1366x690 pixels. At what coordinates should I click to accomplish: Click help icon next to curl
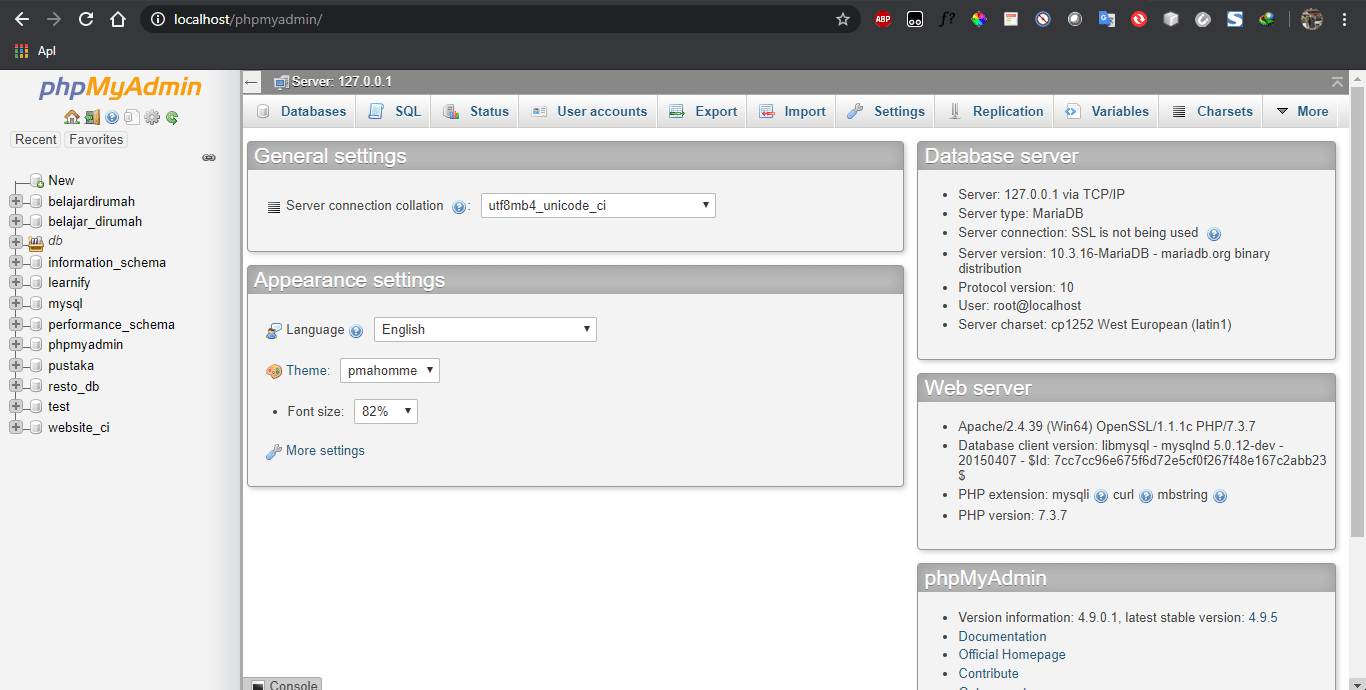point(1146,496)
